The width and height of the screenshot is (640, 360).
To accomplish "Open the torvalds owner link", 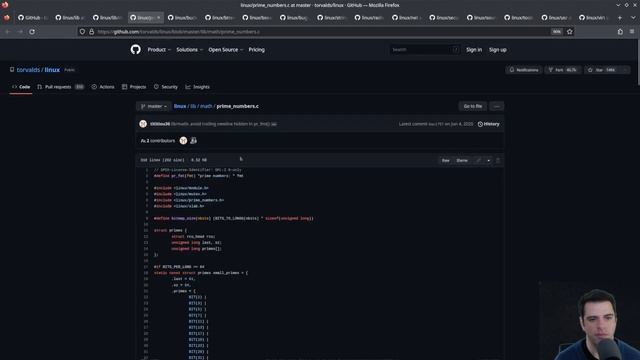I will click(x=28, y=70).
